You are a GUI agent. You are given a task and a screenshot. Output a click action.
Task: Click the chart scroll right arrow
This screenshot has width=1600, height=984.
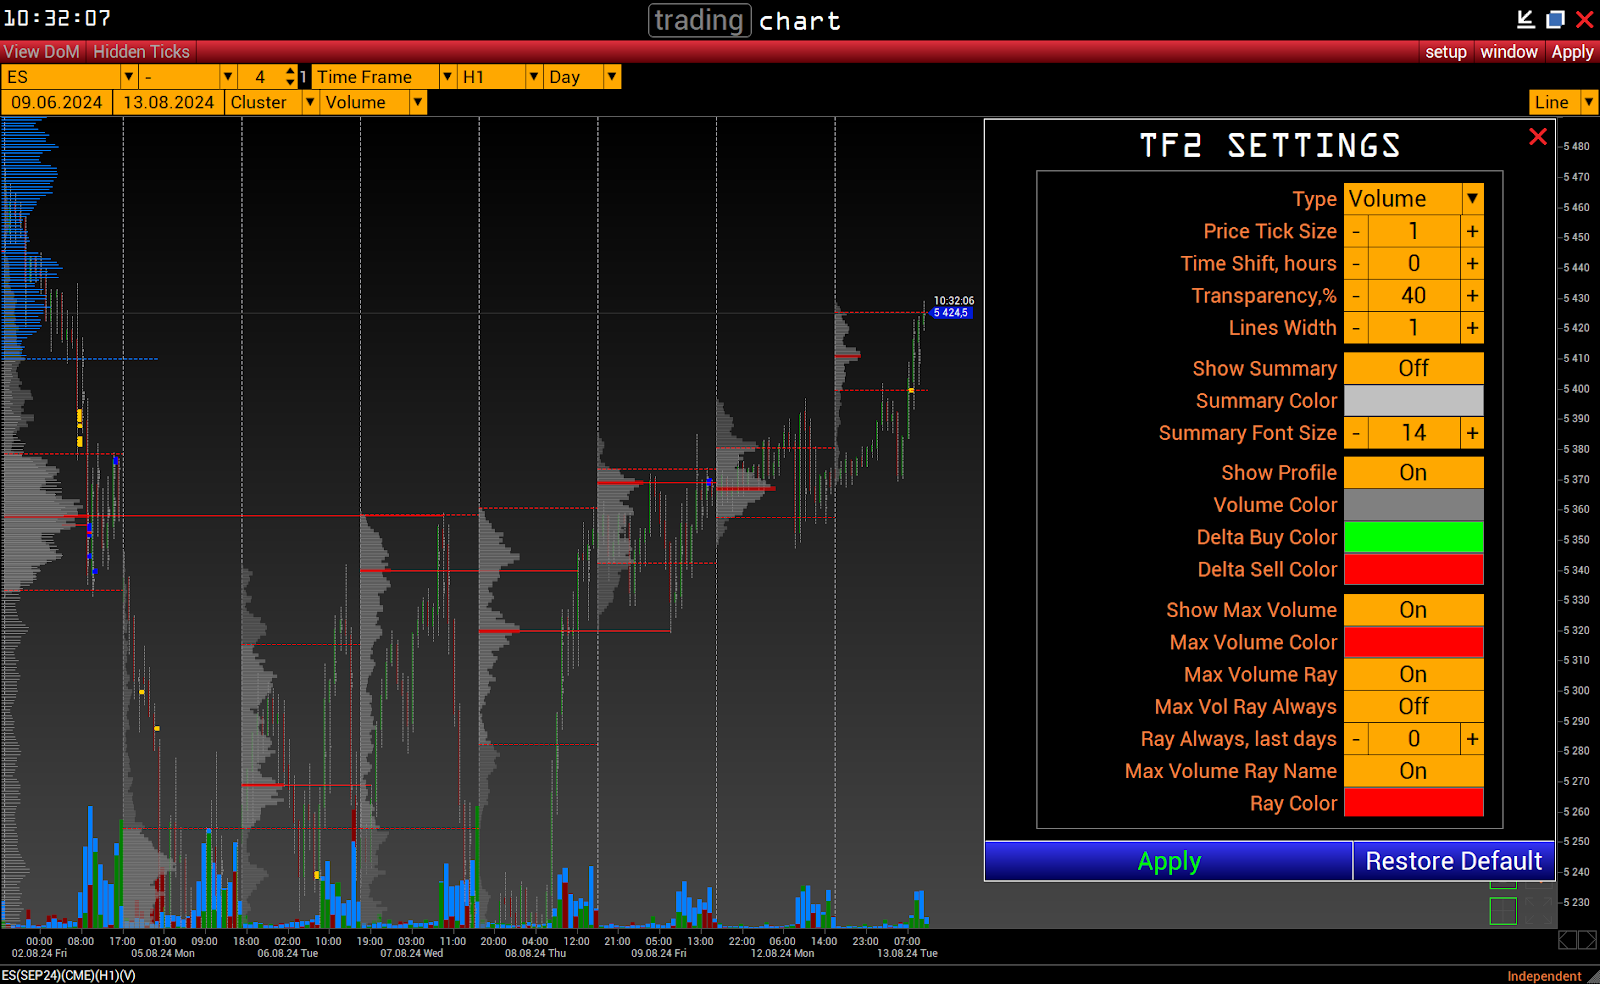click(x=1587, y=940)
